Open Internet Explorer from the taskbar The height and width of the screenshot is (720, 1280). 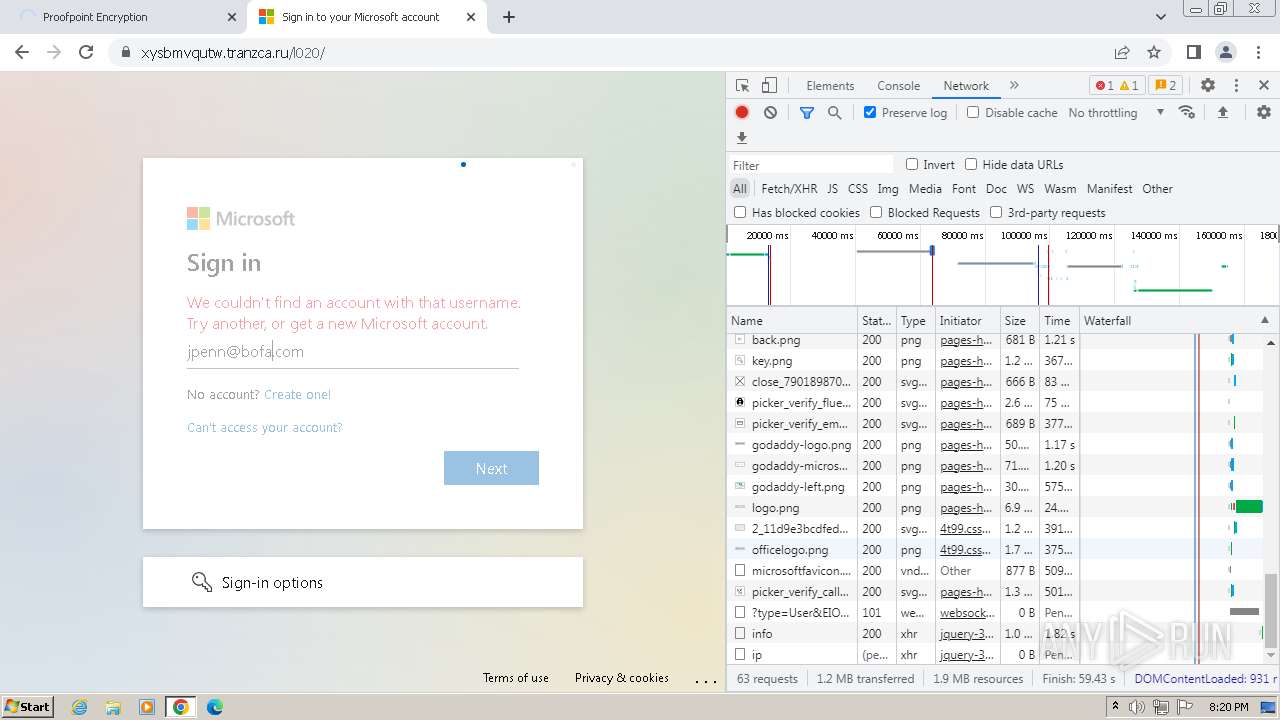point(80,707)
